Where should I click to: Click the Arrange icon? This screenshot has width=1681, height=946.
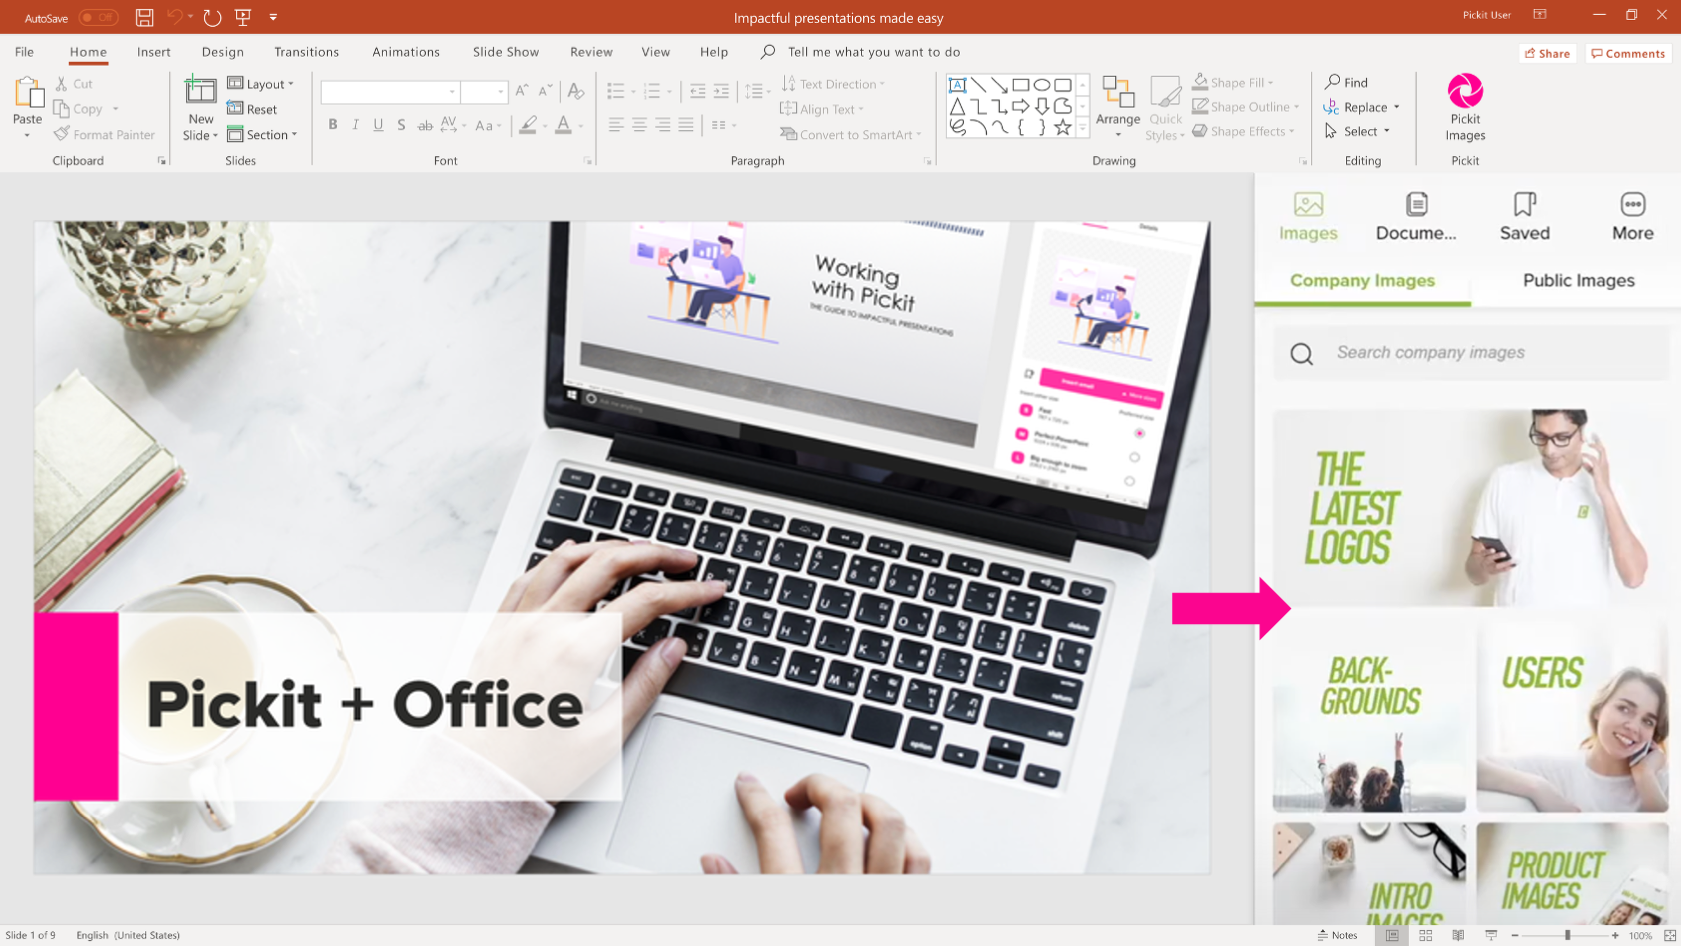[x=1118, y=93]
